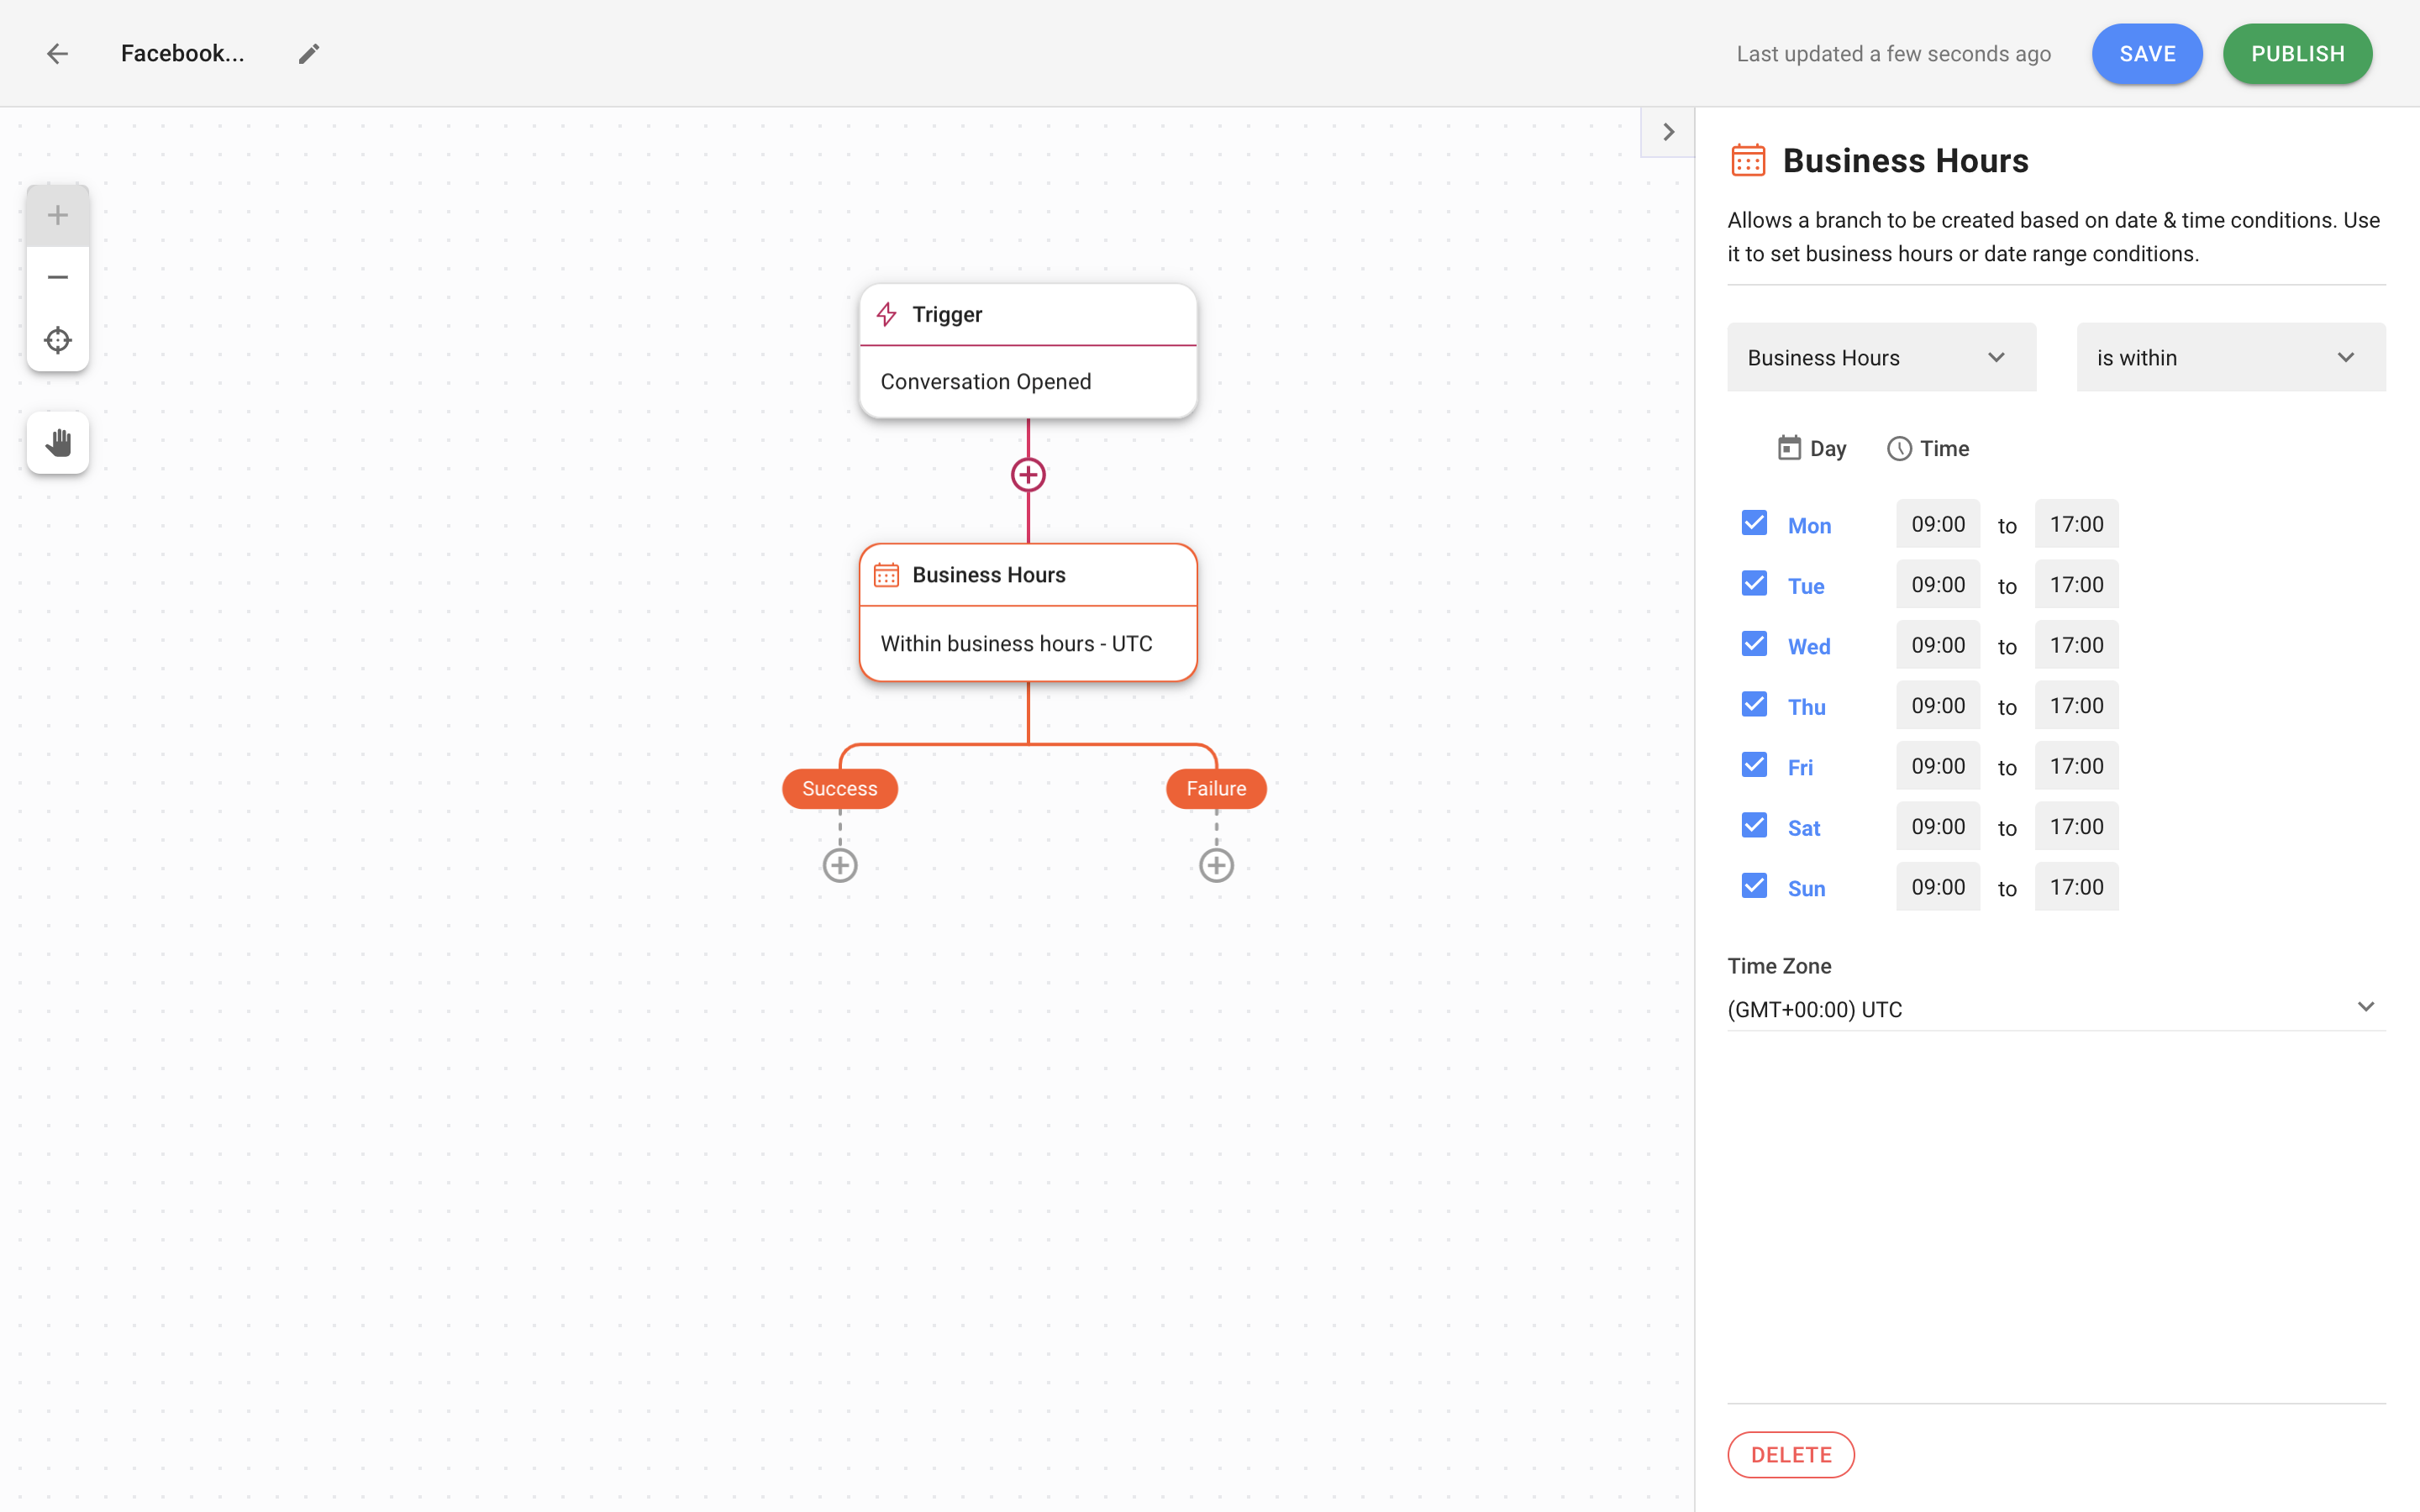Viewport: 2420px width, 1512px height.
Task: Click the crosshair/fit-to-screen icon
Action: 57,339
